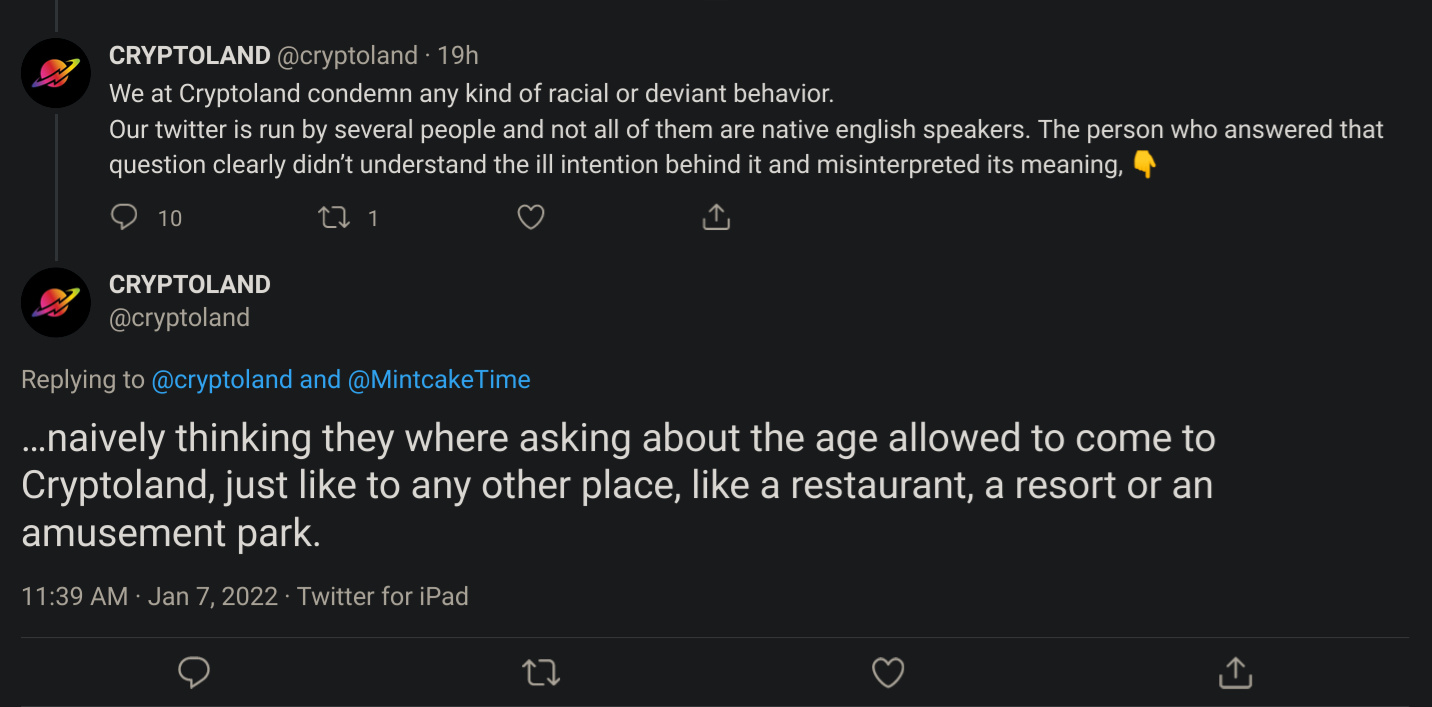
Task: Click the pointing-down emoji in the parent tweet
Action: click(1144, 165)
